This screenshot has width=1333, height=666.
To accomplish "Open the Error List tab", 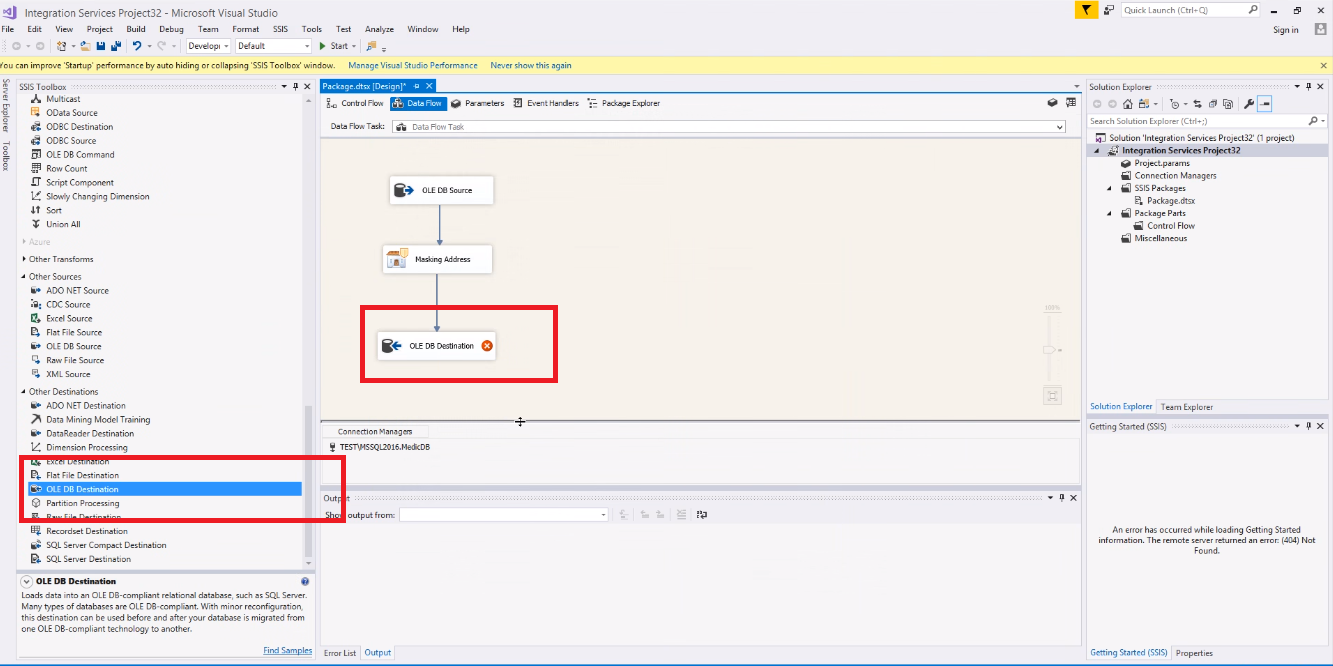I will tap(340, 653).
